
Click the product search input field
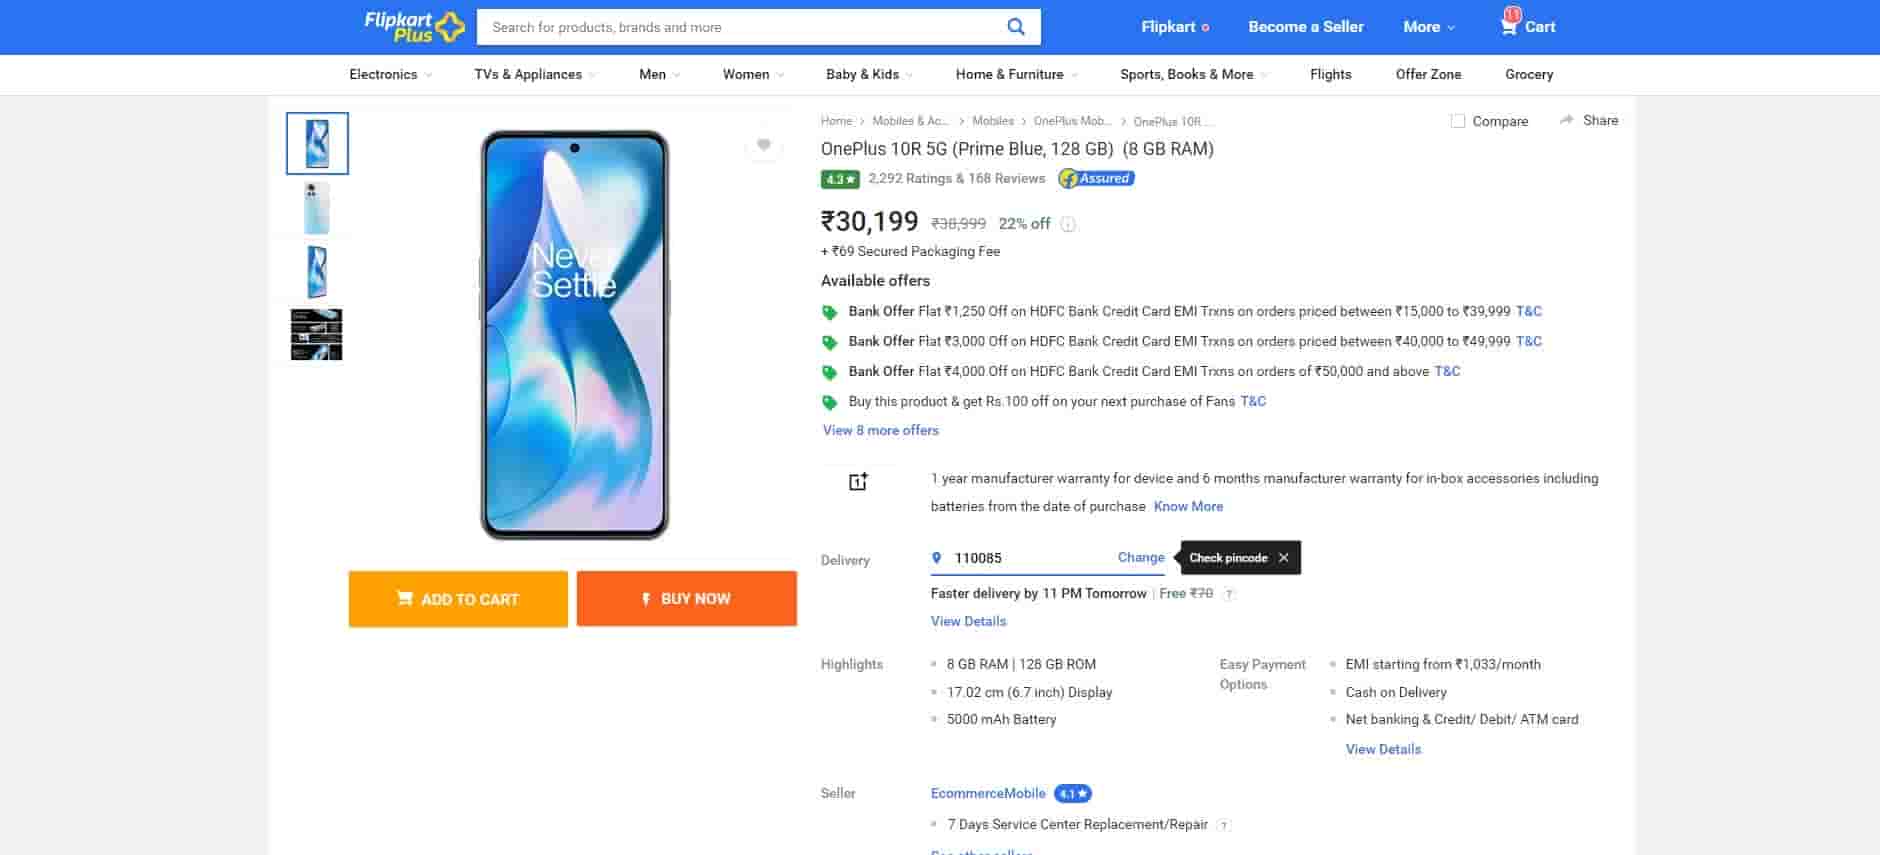pos(740,27)
